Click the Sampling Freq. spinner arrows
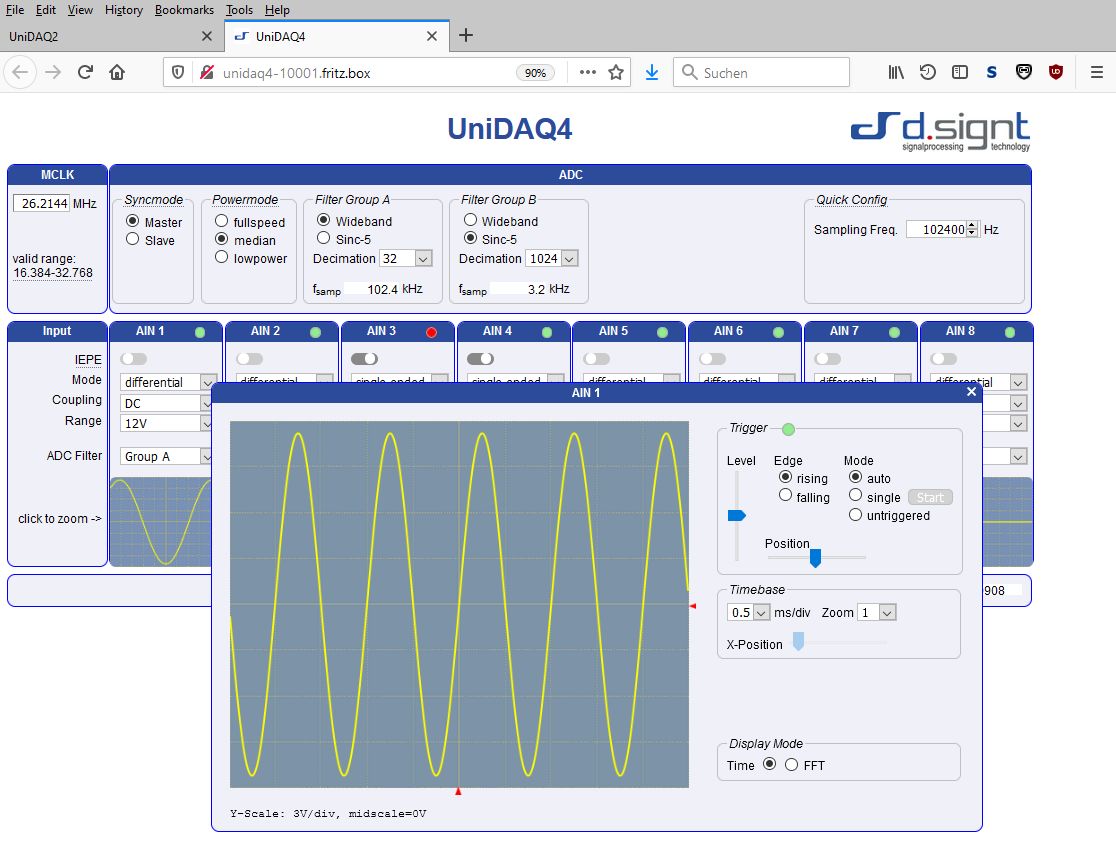1116x847 pixels. (x=972, y=229)
